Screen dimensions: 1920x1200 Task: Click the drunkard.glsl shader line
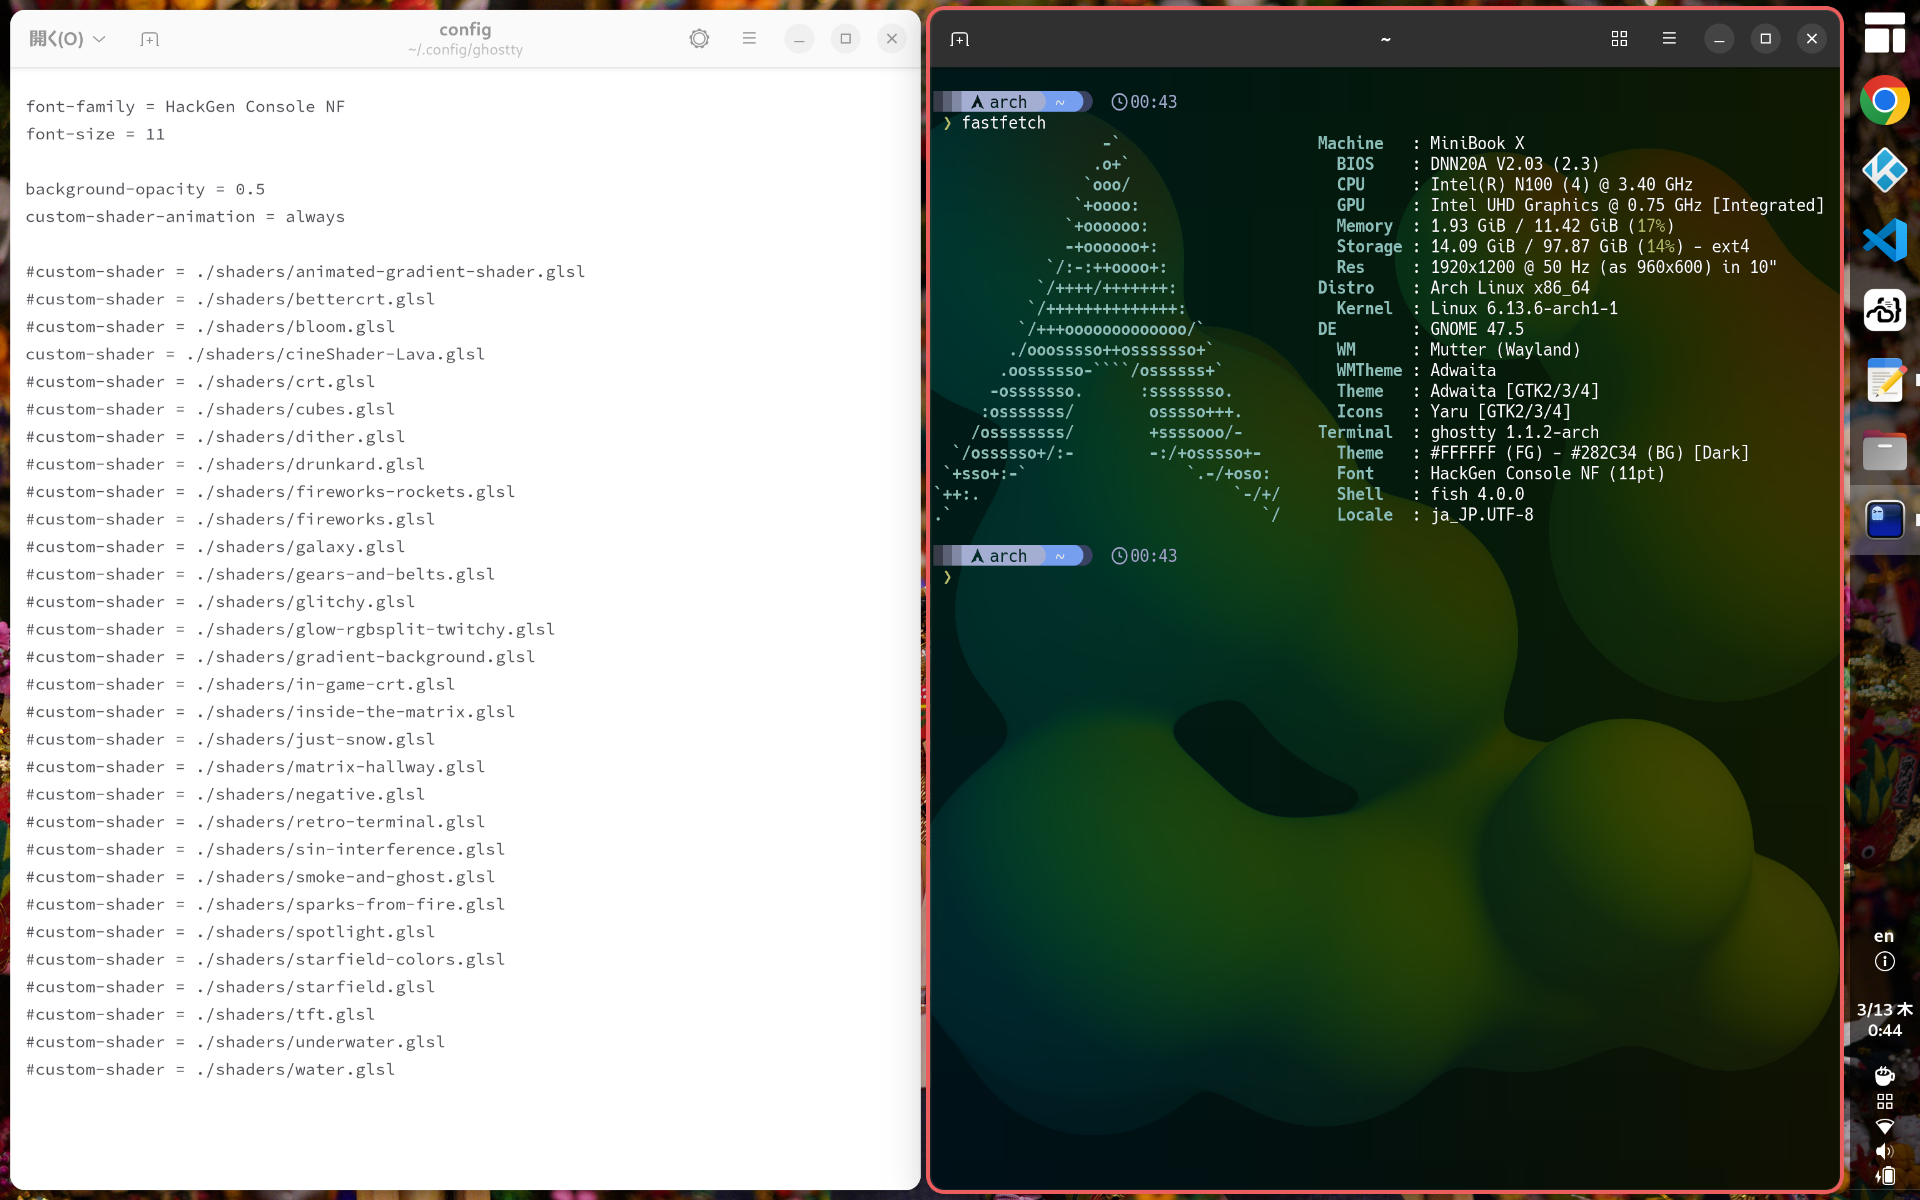pos(225,464)
